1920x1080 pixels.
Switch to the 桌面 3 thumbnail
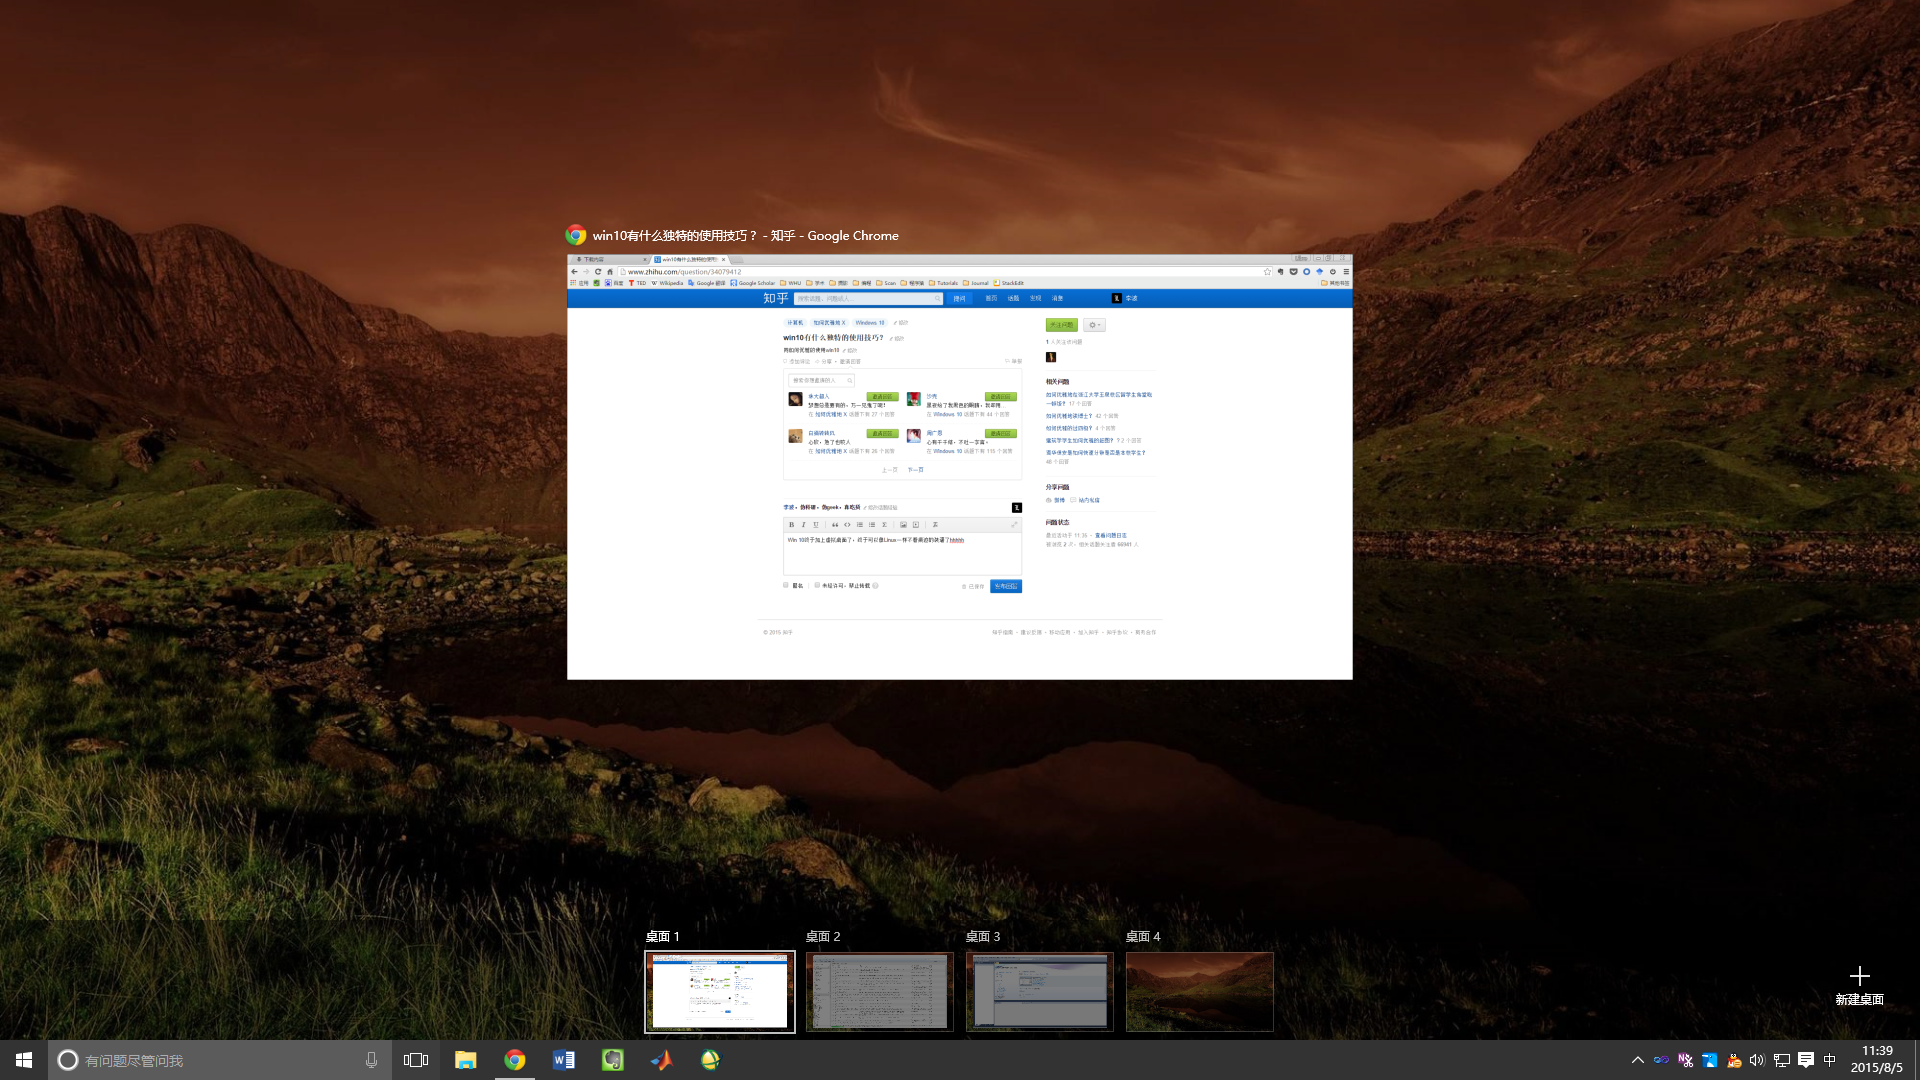tap(1039, 991)
